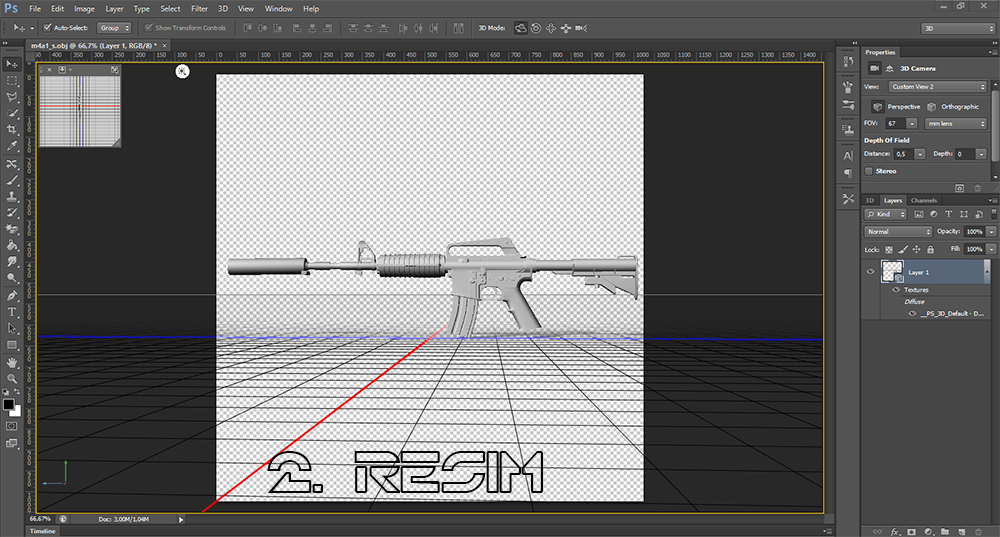
Task: Open the 3D workspace switcher dropdown
Action: (957, 28)
